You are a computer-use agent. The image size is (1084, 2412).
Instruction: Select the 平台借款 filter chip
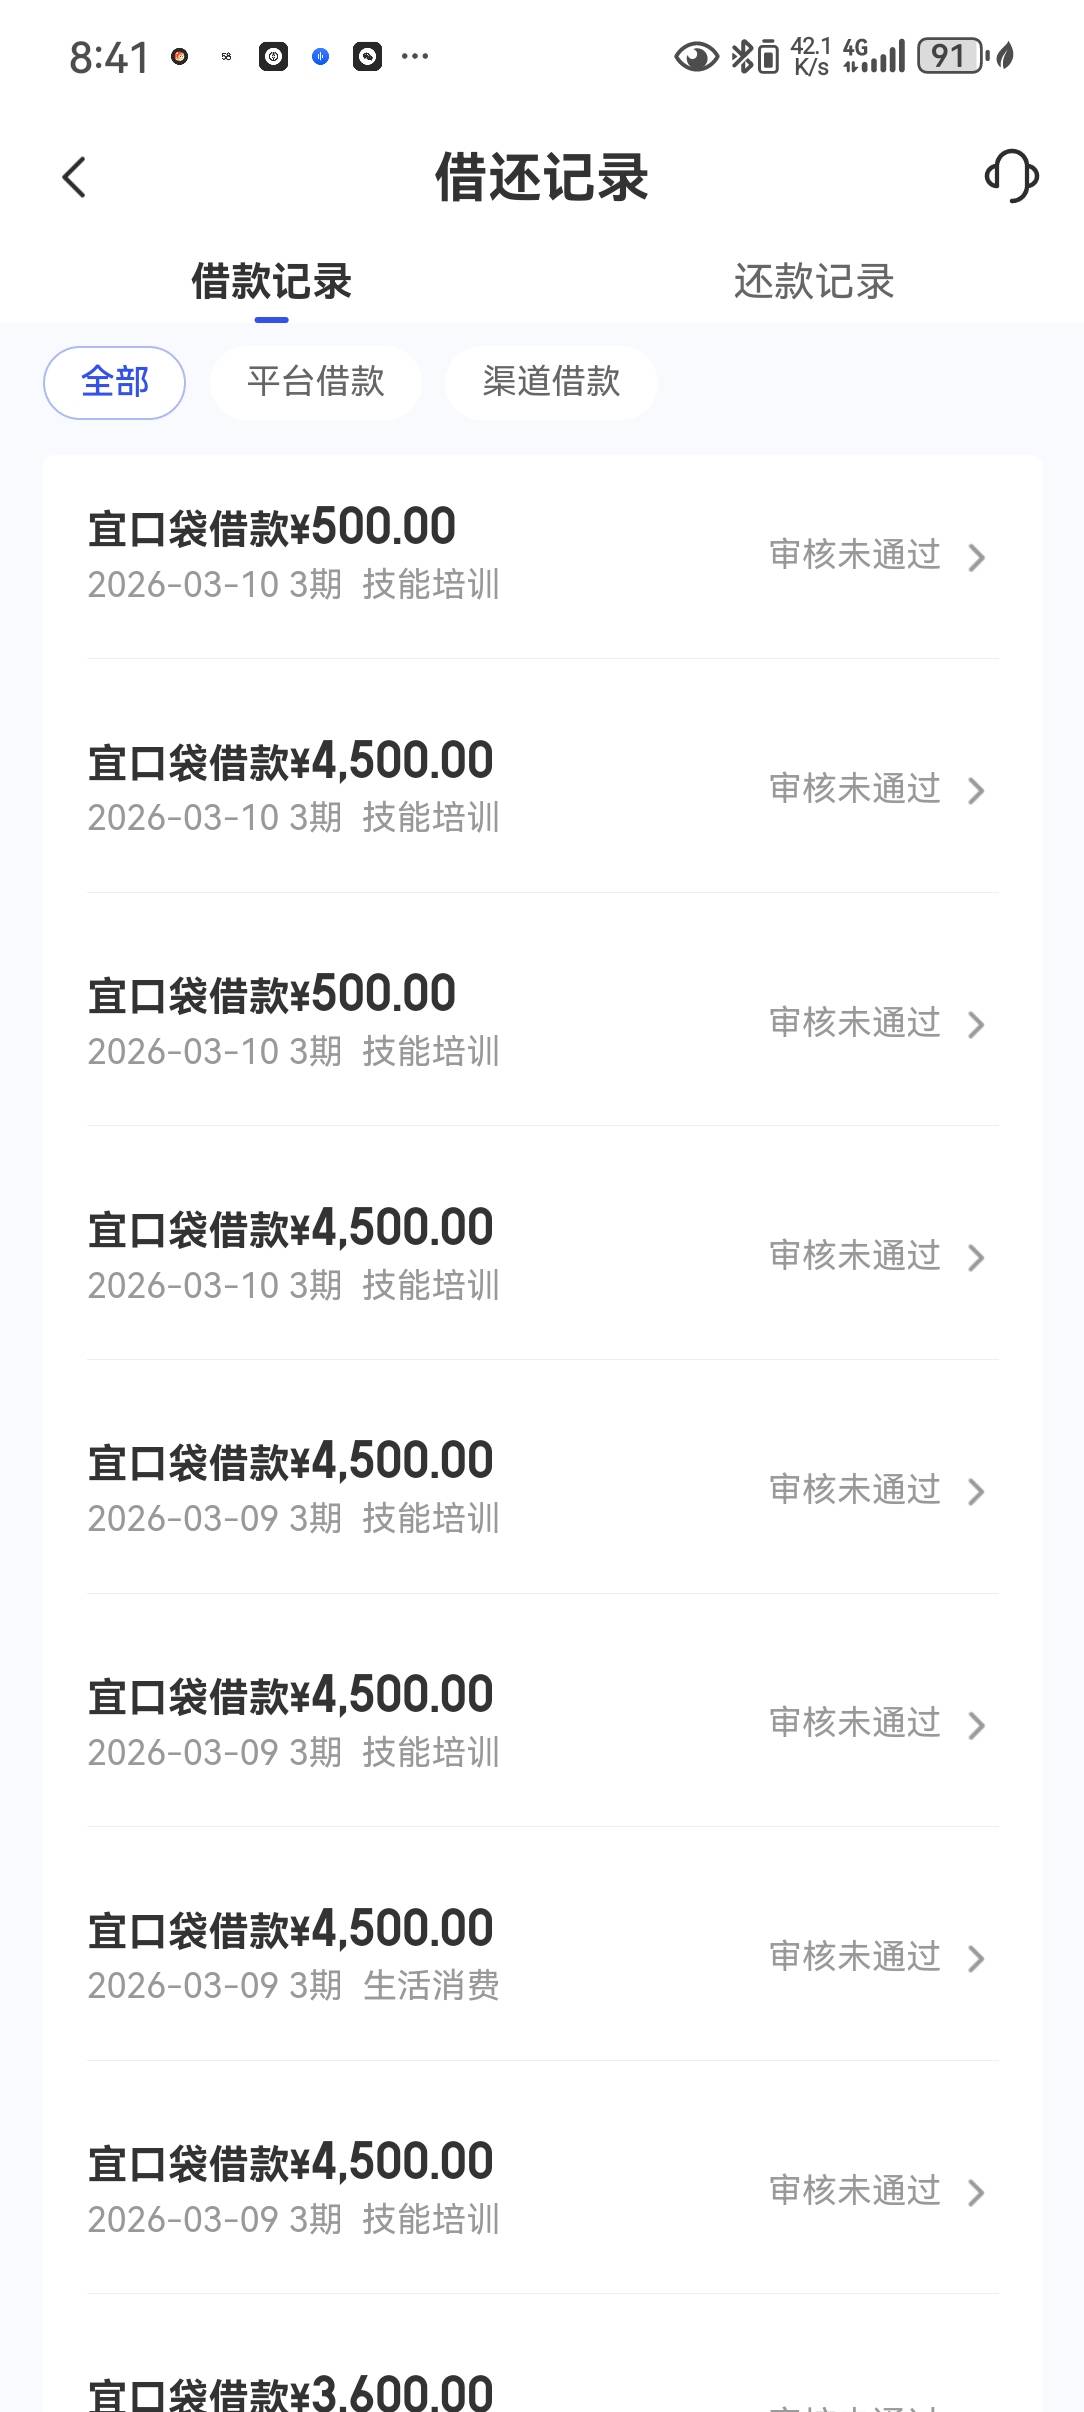[x=316, y=382]
